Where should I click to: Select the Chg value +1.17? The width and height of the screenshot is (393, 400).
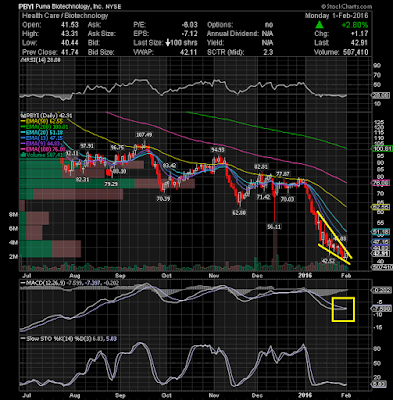point(359,34)
